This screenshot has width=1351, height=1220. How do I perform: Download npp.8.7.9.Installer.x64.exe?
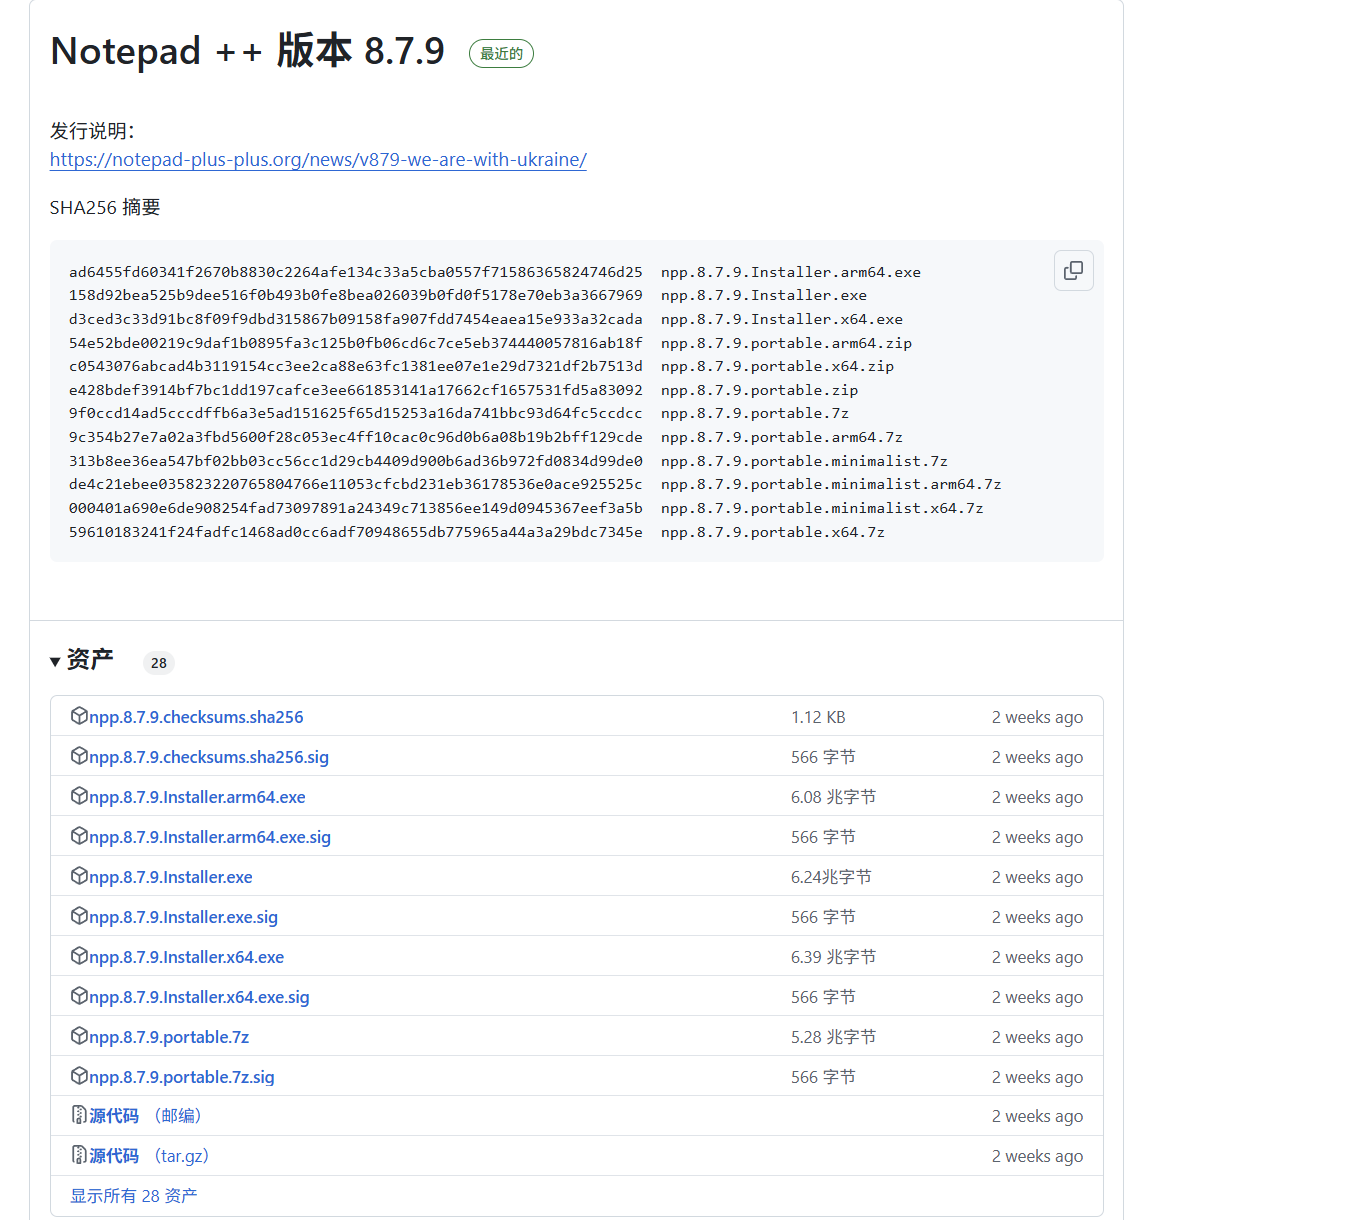[187, 957]
